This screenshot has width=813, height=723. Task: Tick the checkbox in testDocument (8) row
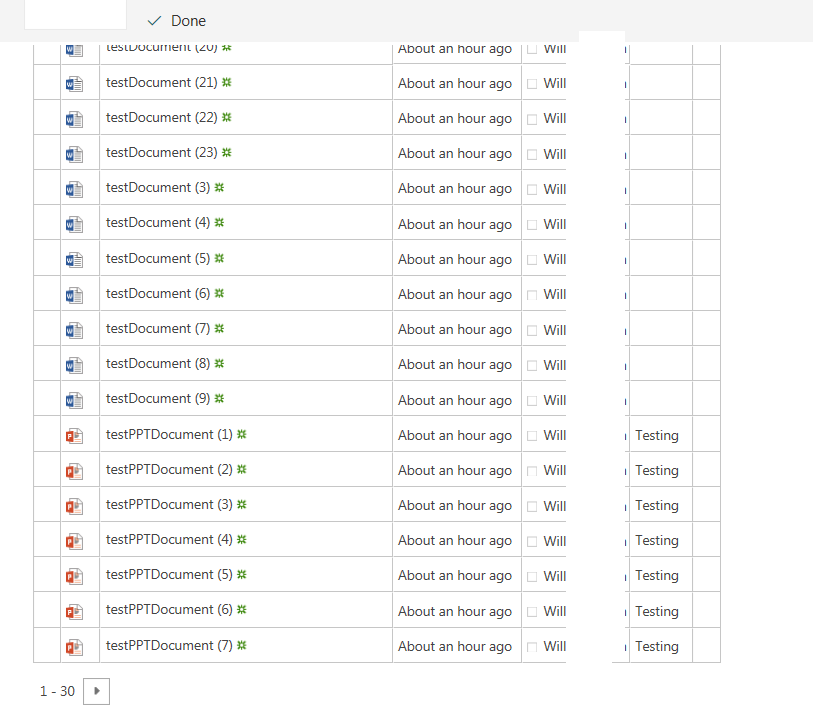(532, 366)
